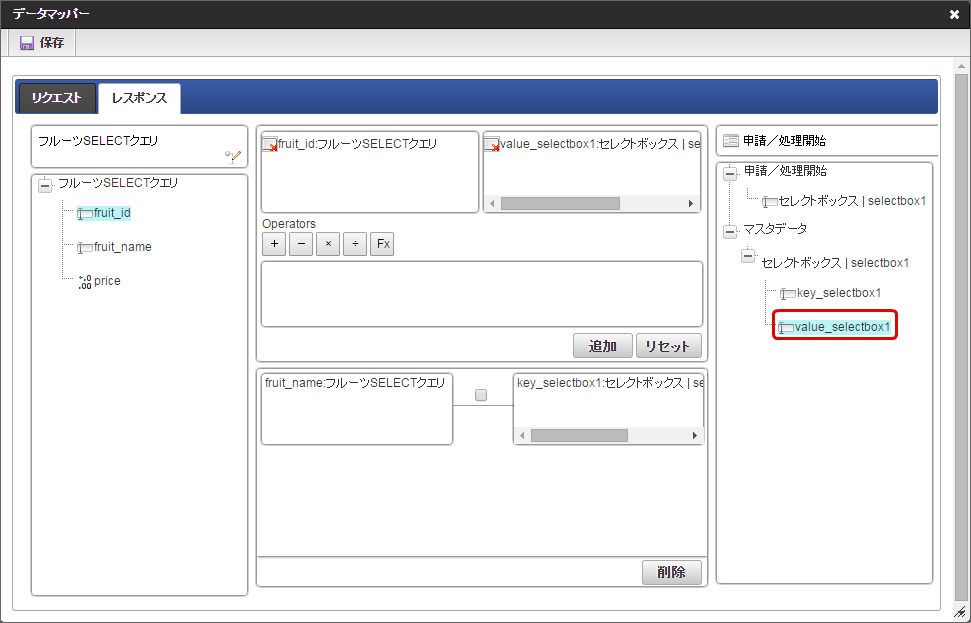Select price in the query tree
The image size is (971, 623).
107,281
